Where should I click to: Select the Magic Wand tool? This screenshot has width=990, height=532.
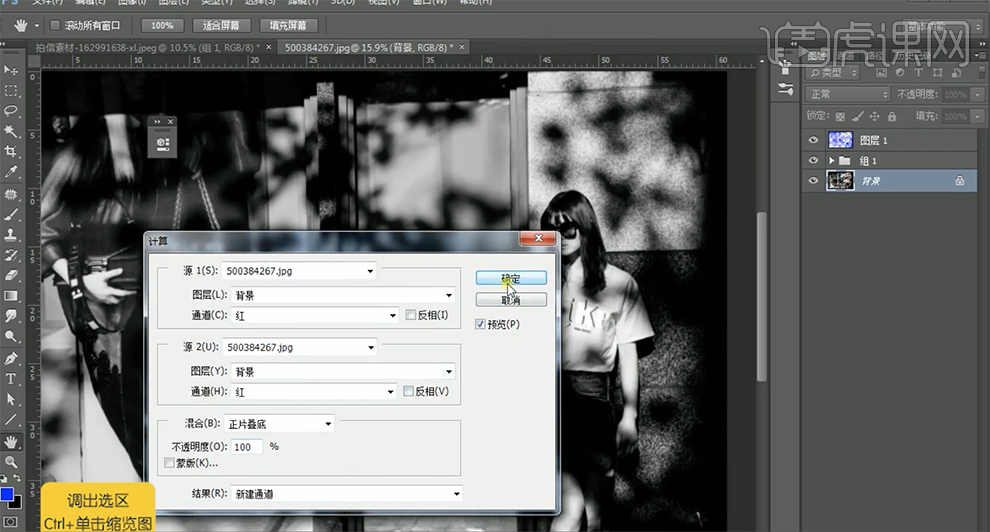click(x=11, y=131)
